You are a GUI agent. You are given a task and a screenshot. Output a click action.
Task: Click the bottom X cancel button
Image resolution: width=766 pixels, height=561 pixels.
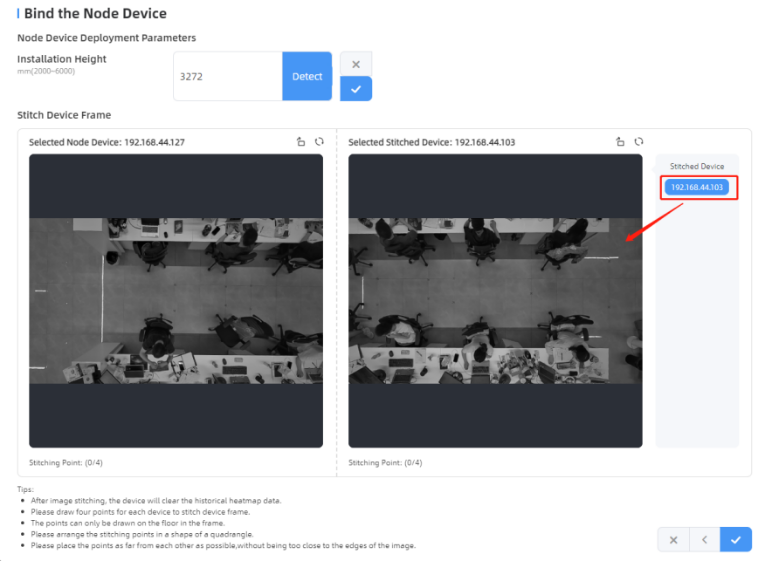[673, 540]
